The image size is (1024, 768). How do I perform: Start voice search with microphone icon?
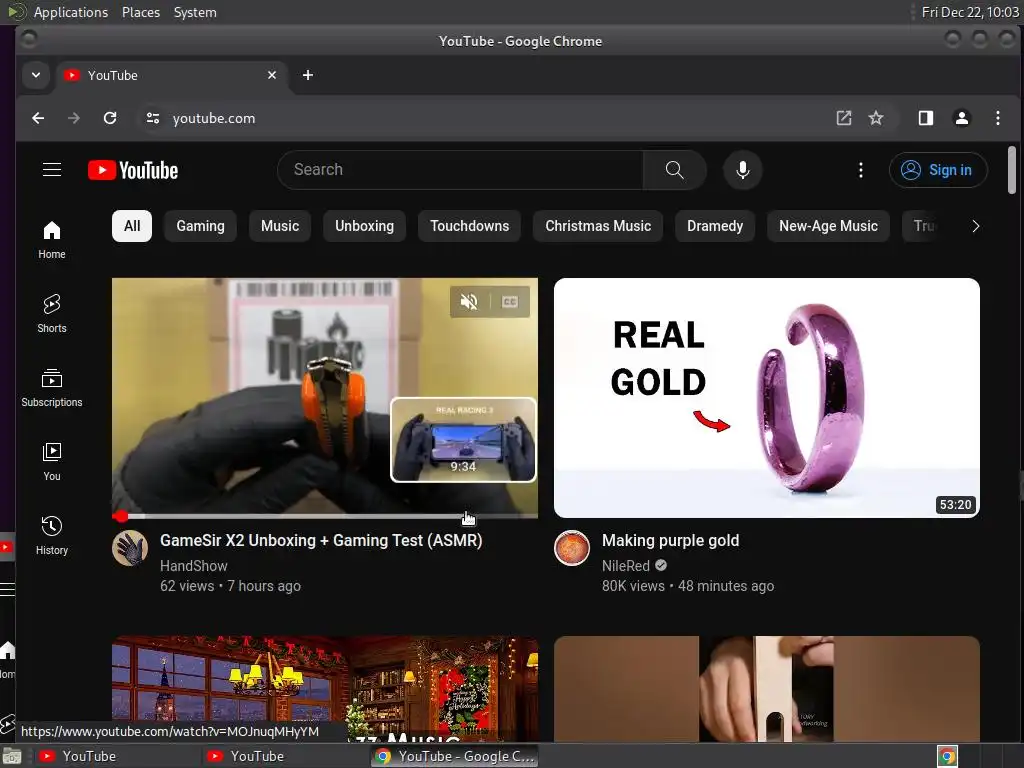743,170
